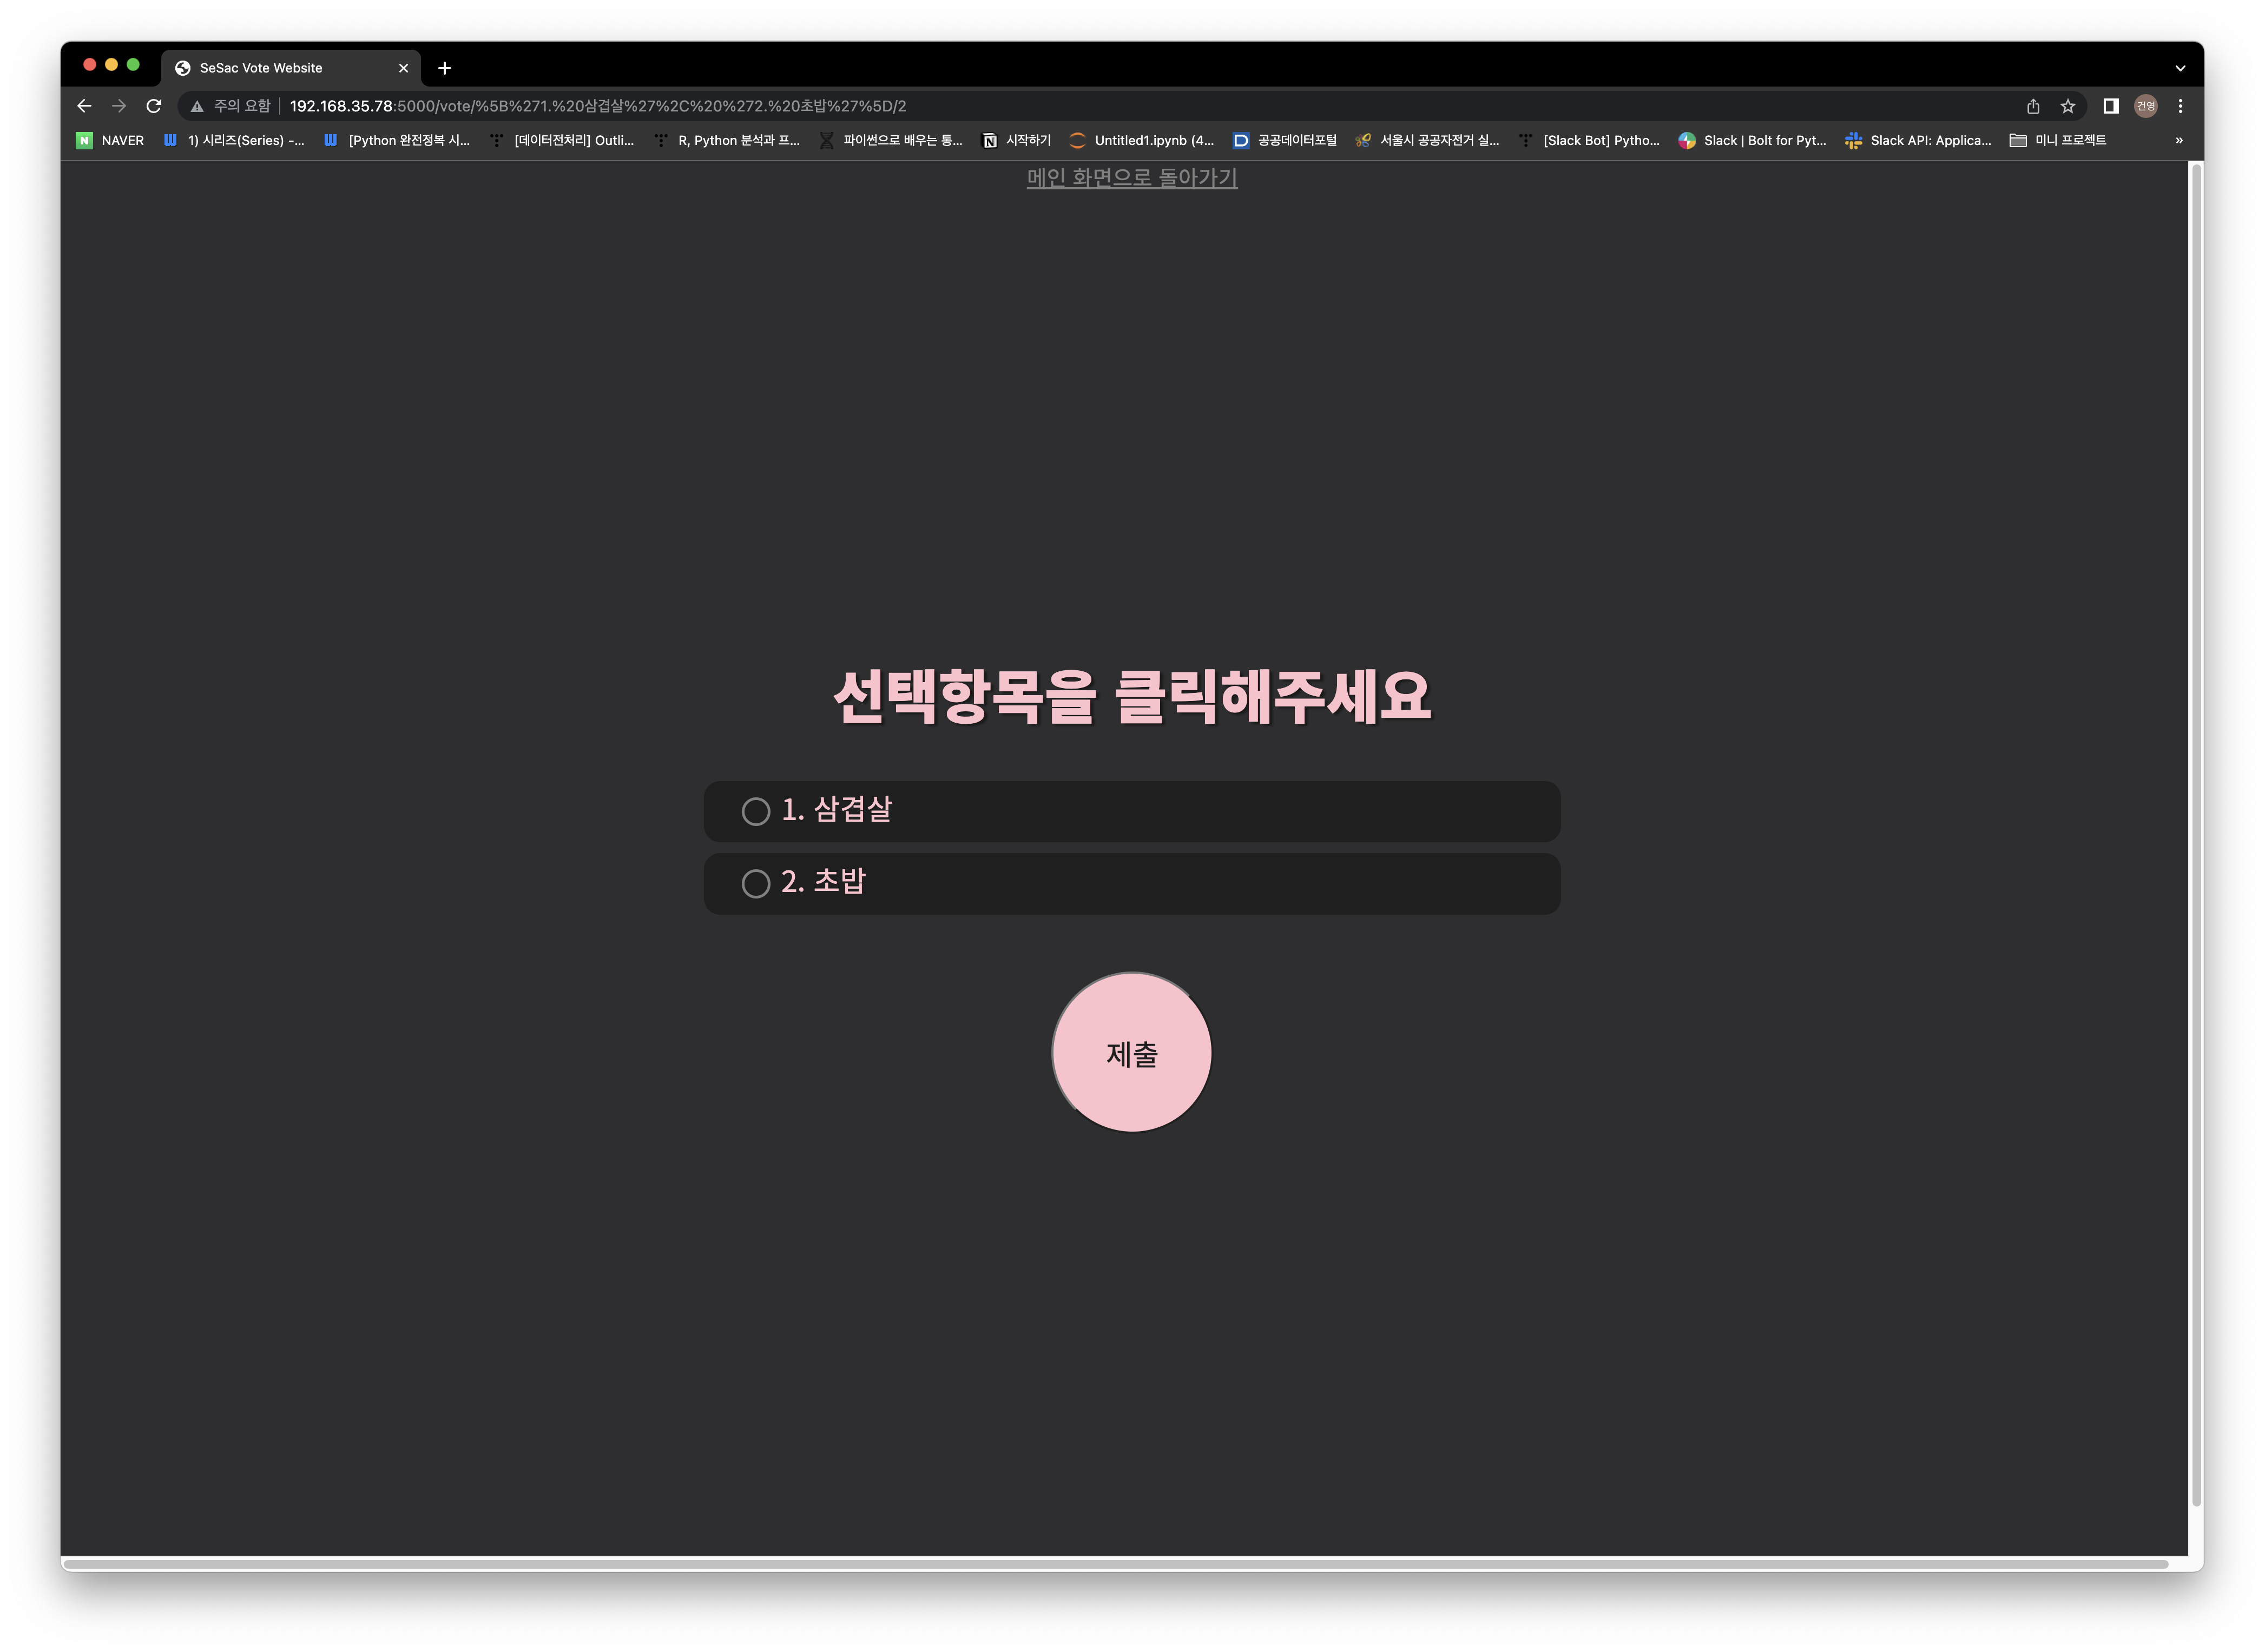Switch to the SeSac Vote Website tab
The height and width of the screenshot is (1652, 2265).
point(262,68)
